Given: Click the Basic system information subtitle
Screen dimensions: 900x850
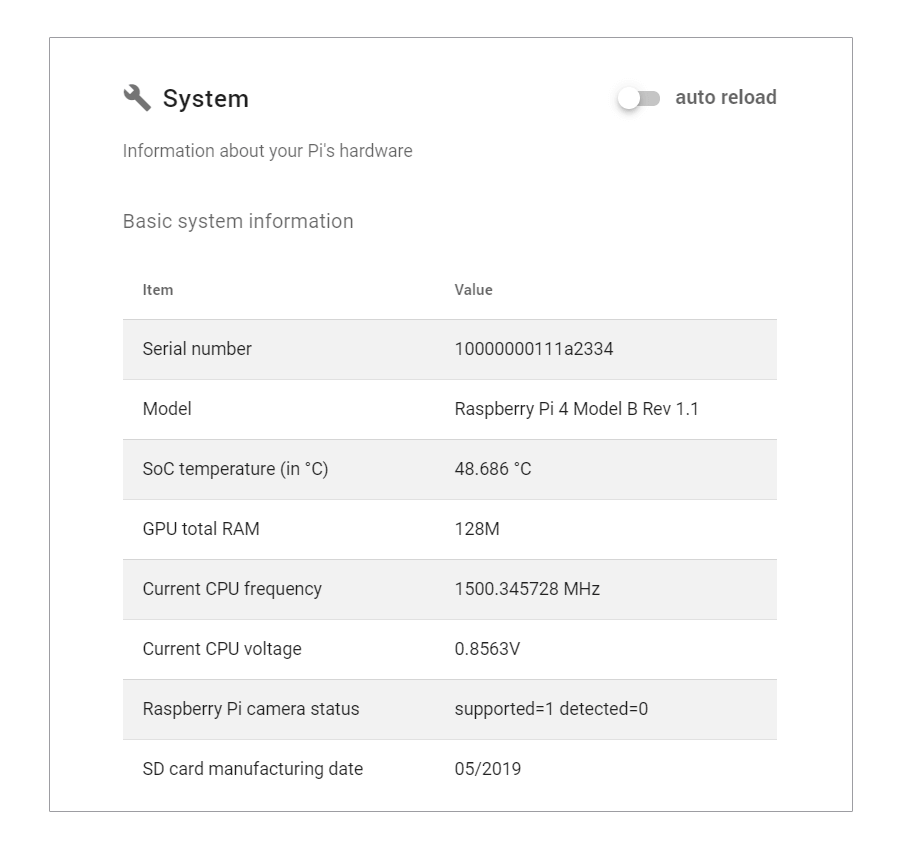Looking at the screenshot, I should coord(238,221).
